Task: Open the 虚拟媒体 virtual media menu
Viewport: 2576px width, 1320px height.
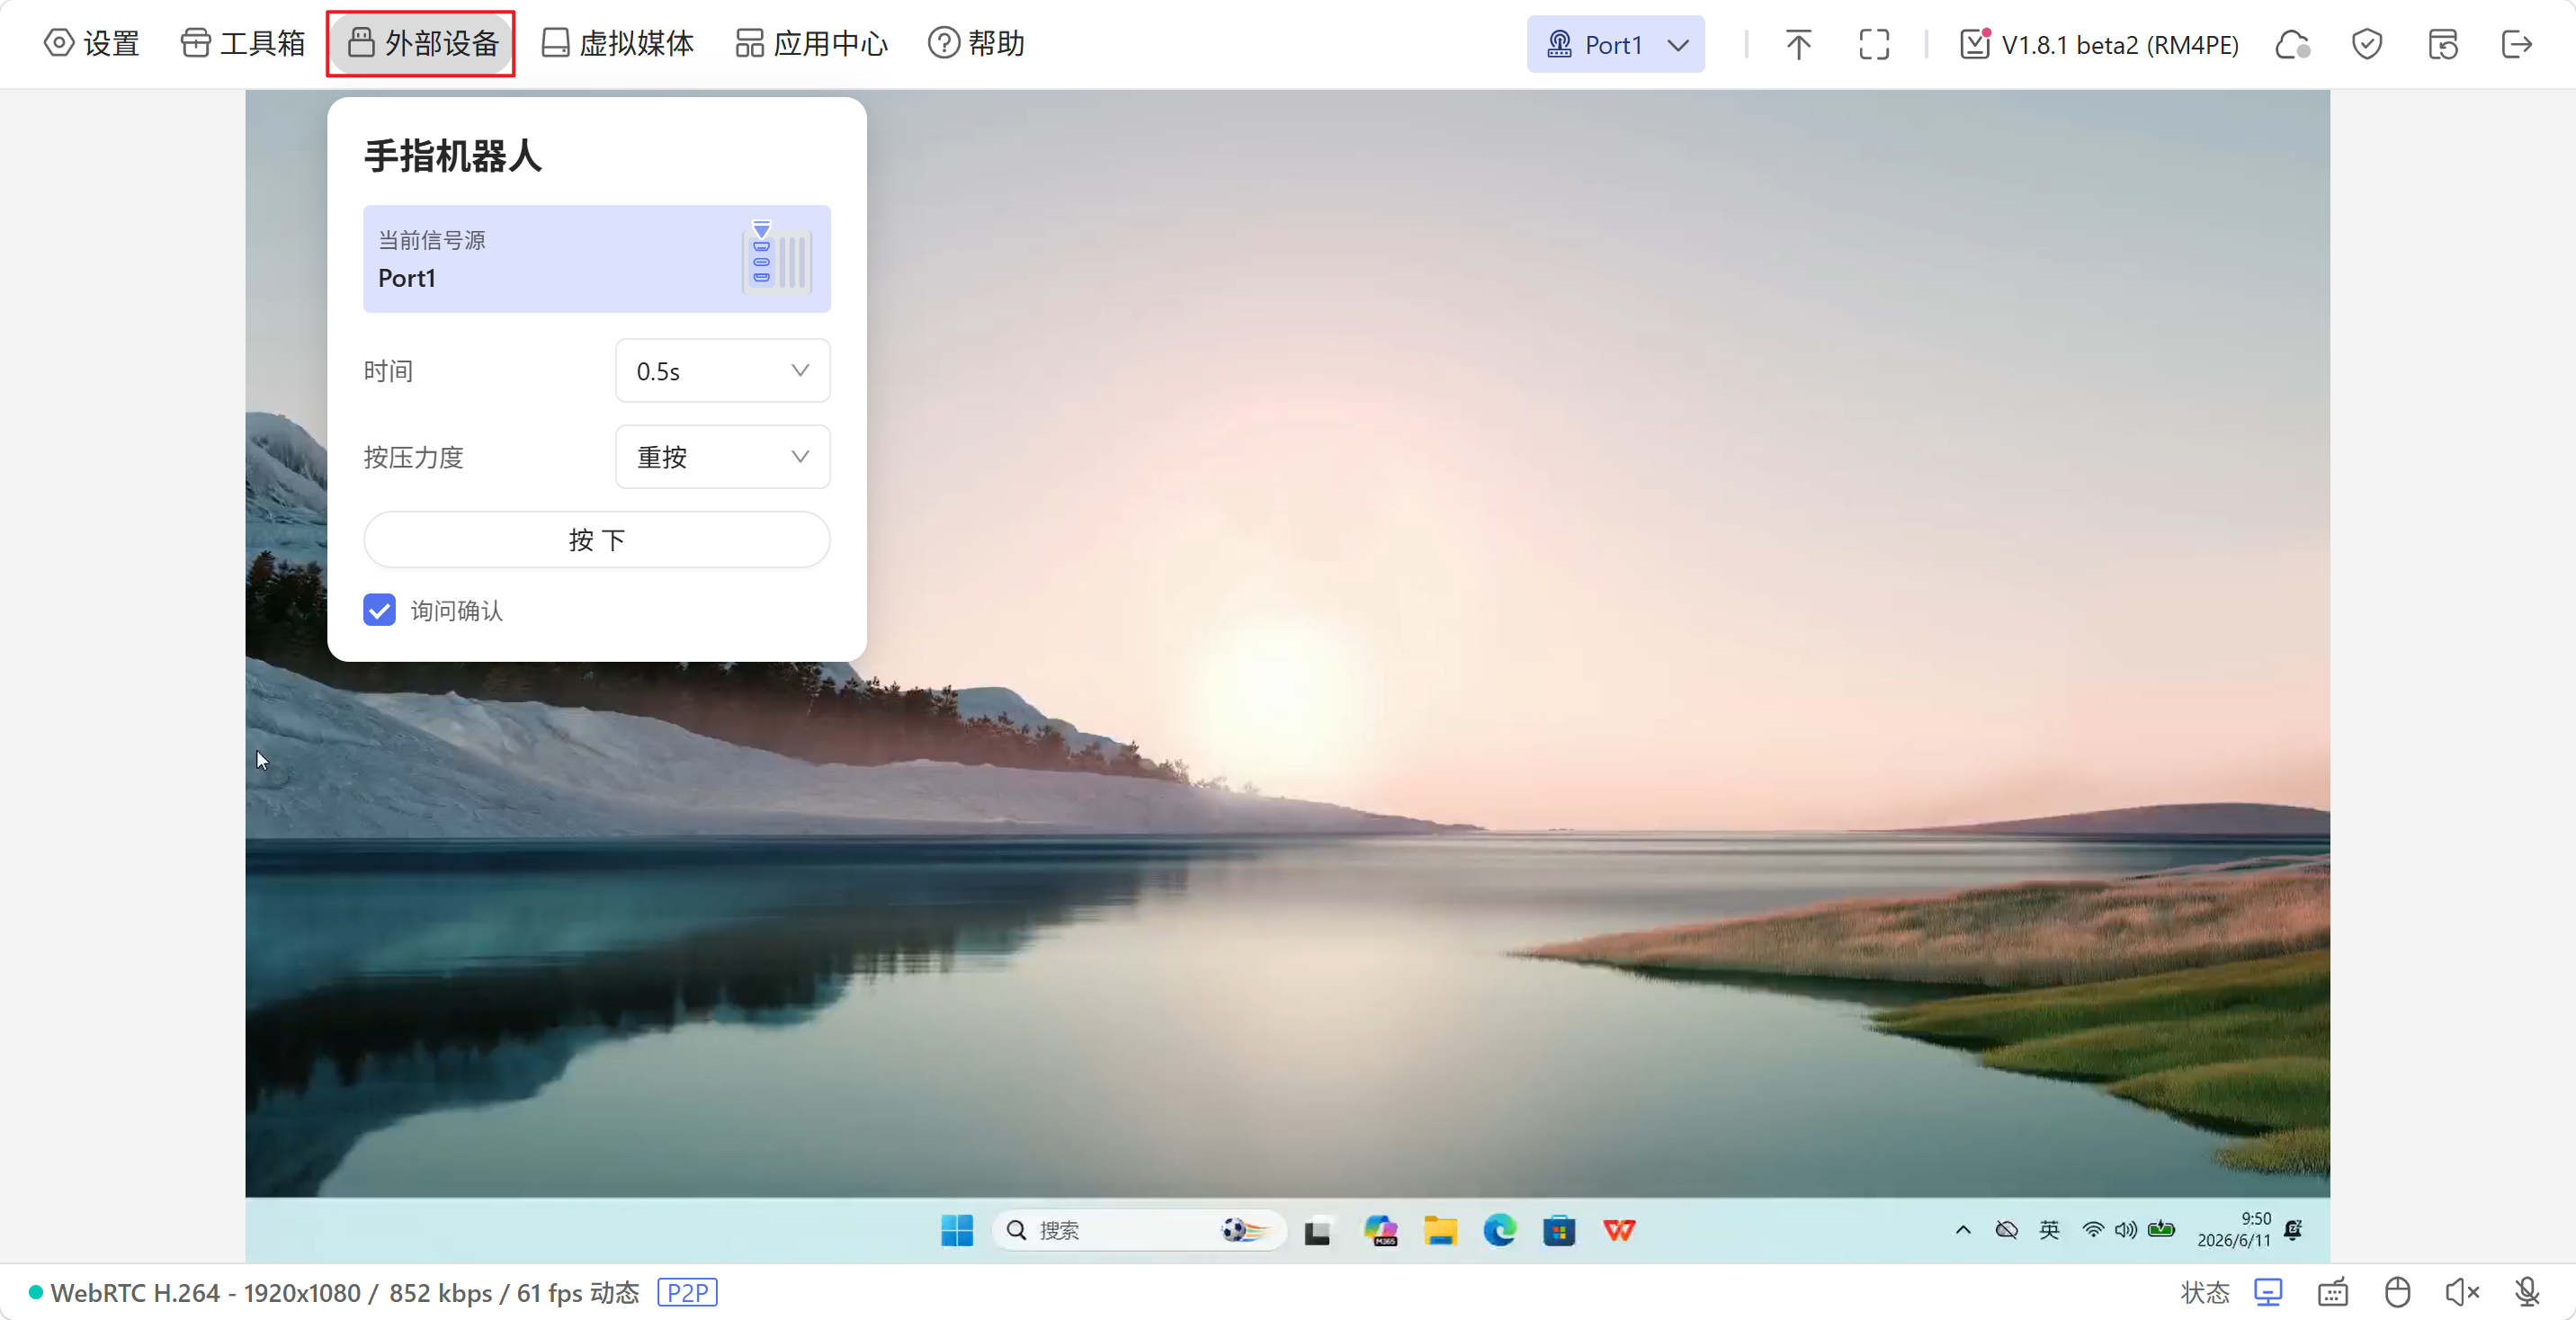Action: pos(617,44)
